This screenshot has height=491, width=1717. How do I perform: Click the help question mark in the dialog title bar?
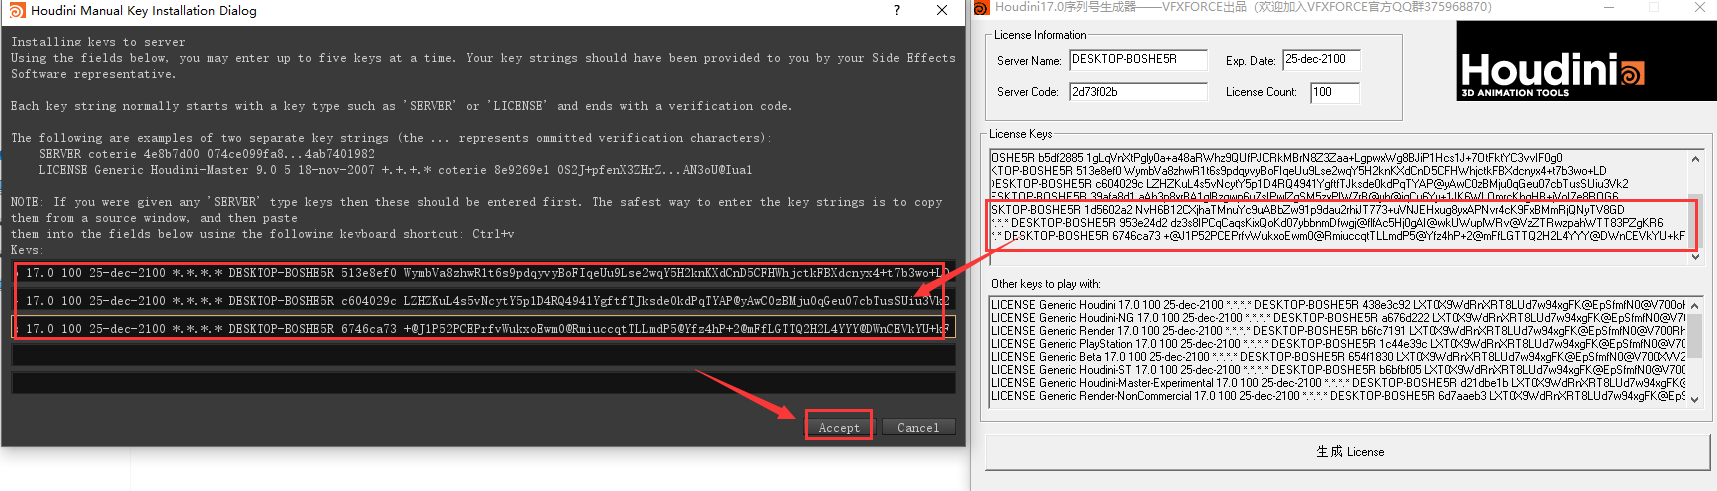point(896,10)
